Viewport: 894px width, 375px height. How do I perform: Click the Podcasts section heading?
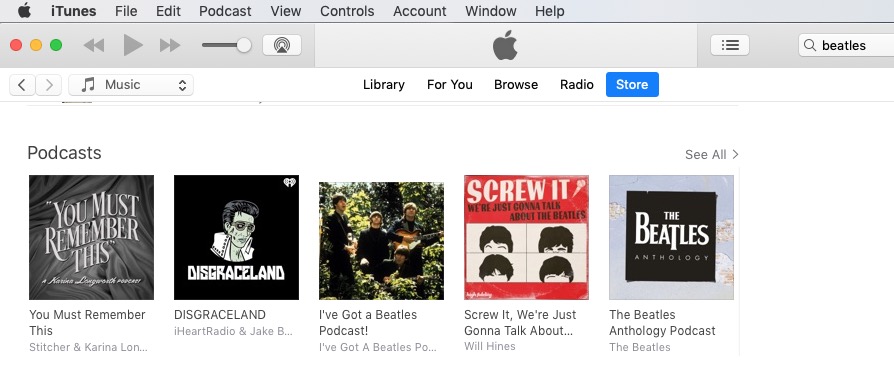(x=64, y=153)
